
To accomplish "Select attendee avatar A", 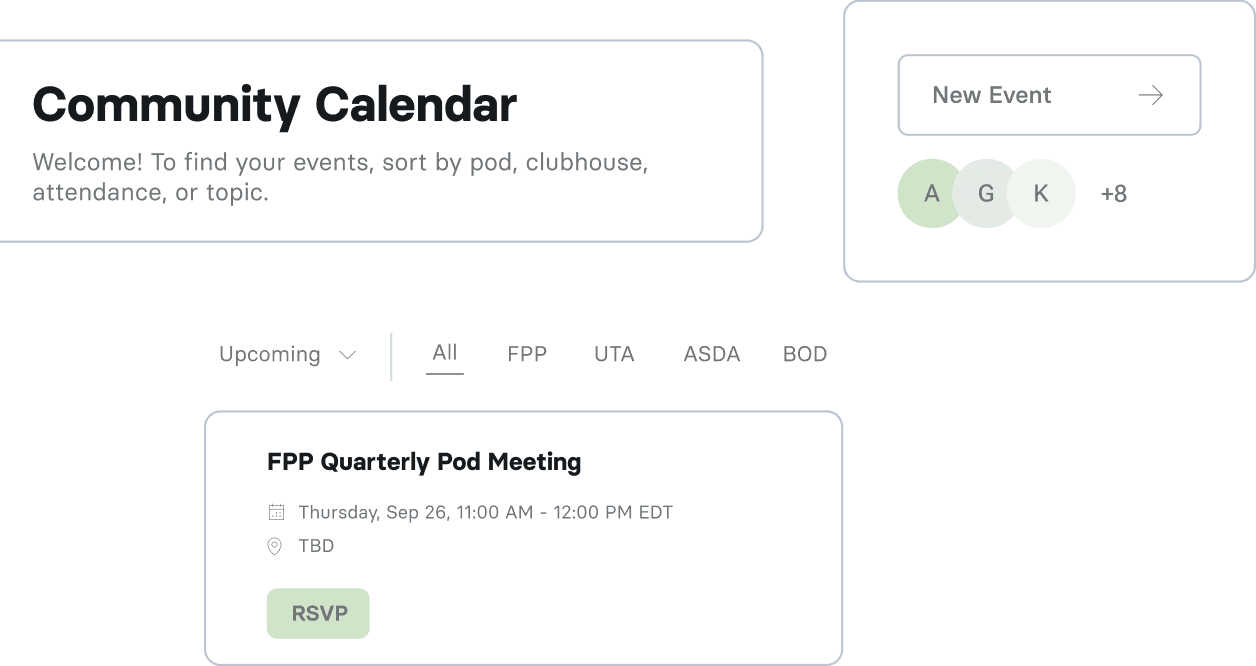I will tap(929, 193).
